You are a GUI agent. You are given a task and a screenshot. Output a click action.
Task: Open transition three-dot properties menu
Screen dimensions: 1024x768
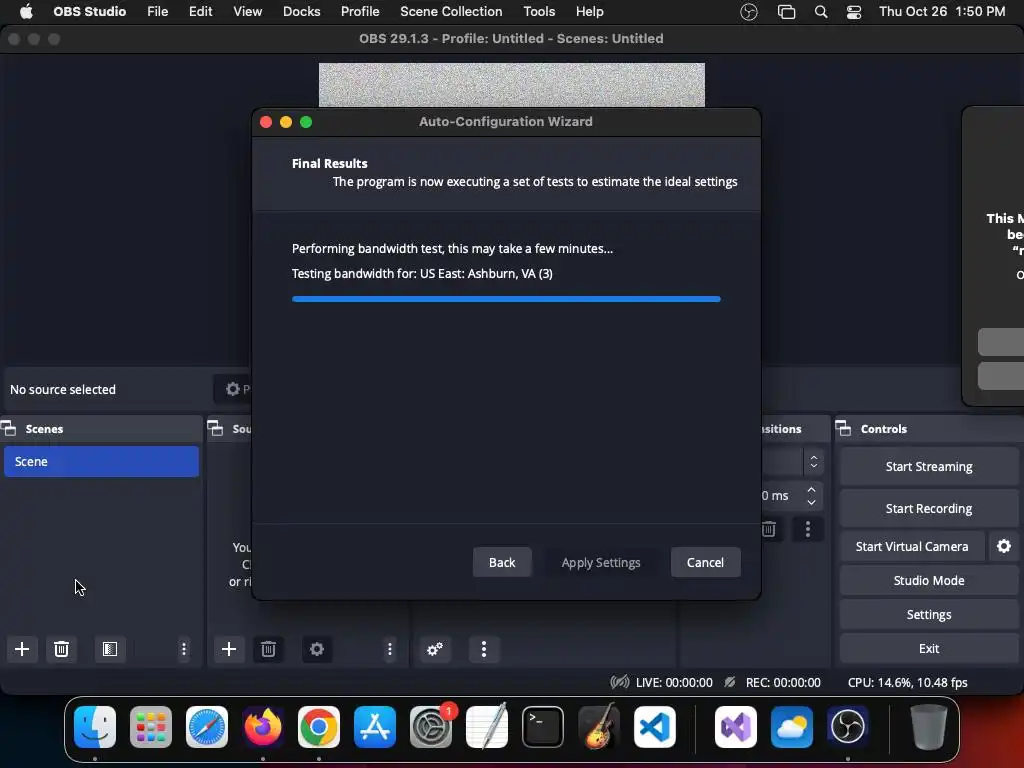(808, 529)
